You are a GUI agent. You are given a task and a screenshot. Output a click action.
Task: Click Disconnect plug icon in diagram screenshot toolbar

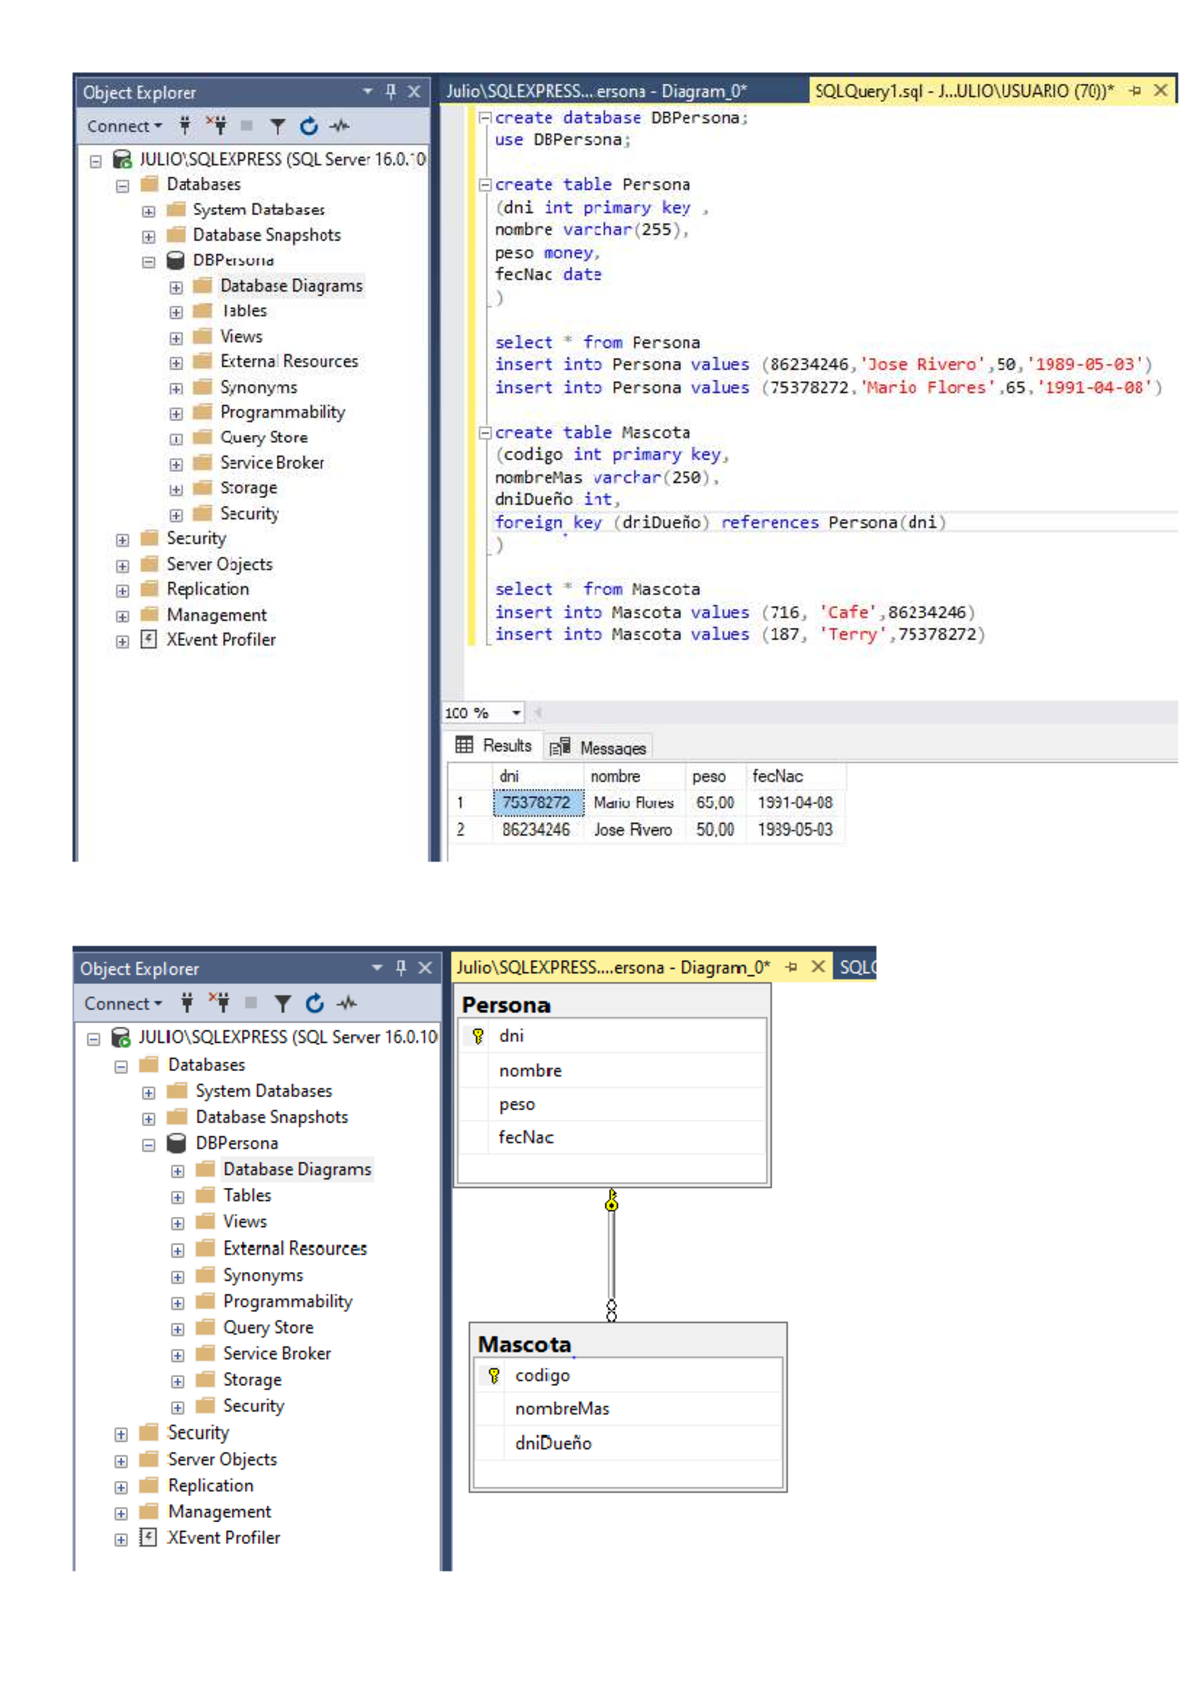220,1003
